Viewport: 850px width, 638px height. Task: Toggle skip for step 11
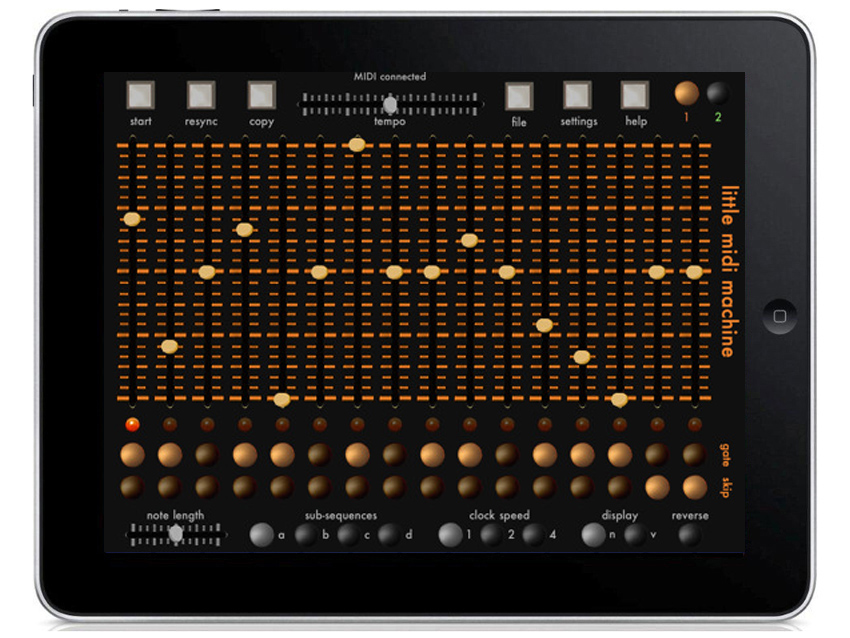tap(507, 487)
